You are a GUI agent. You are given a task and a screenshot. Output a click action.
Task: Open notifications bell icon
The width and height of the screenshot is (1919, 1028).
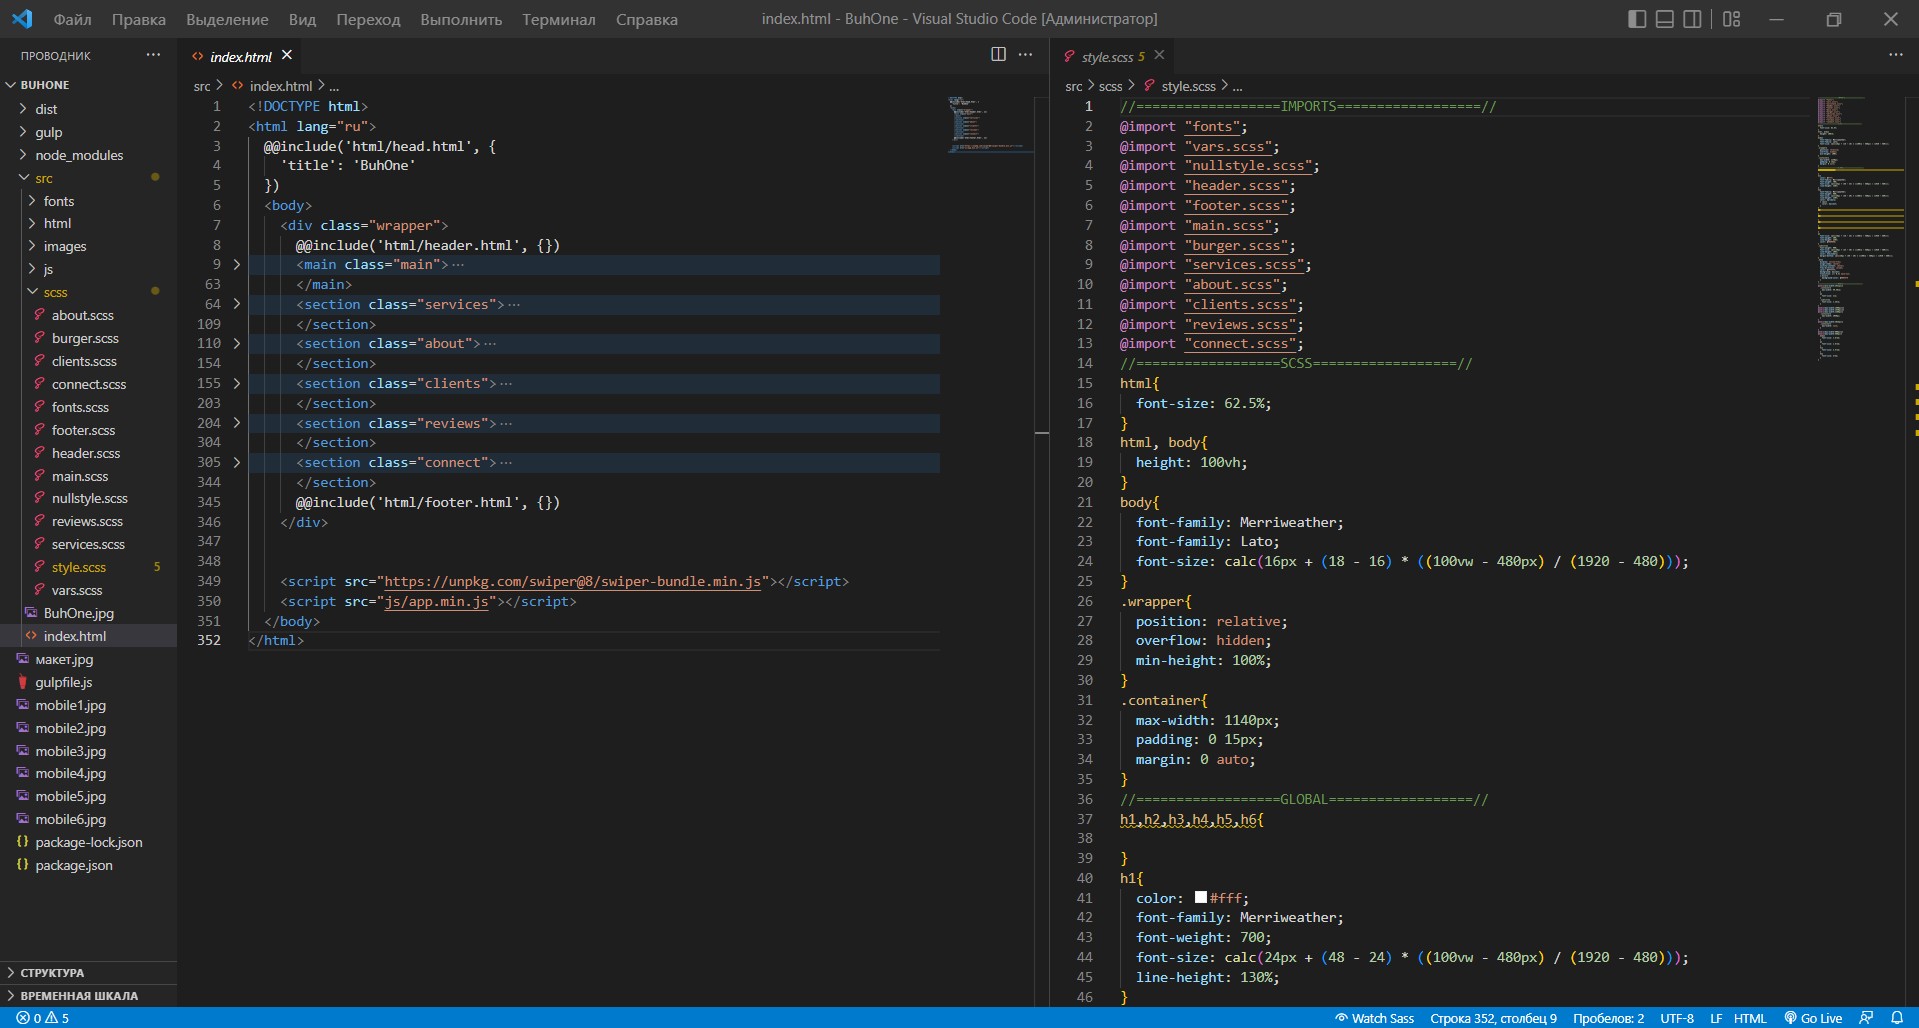[x=1897, y=1018]
